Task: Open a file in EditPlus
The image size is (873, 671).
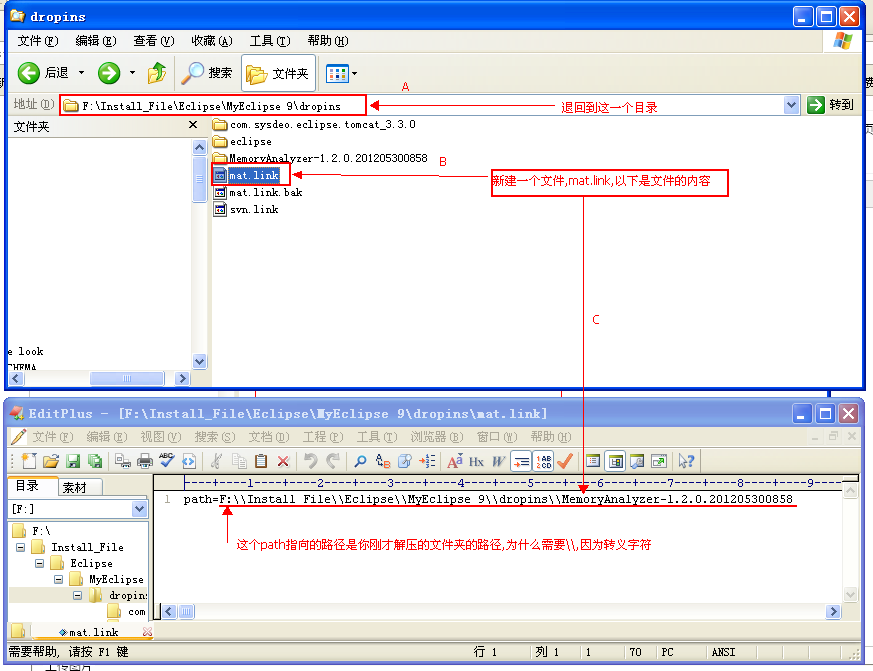Action: (x=53, y=459)
